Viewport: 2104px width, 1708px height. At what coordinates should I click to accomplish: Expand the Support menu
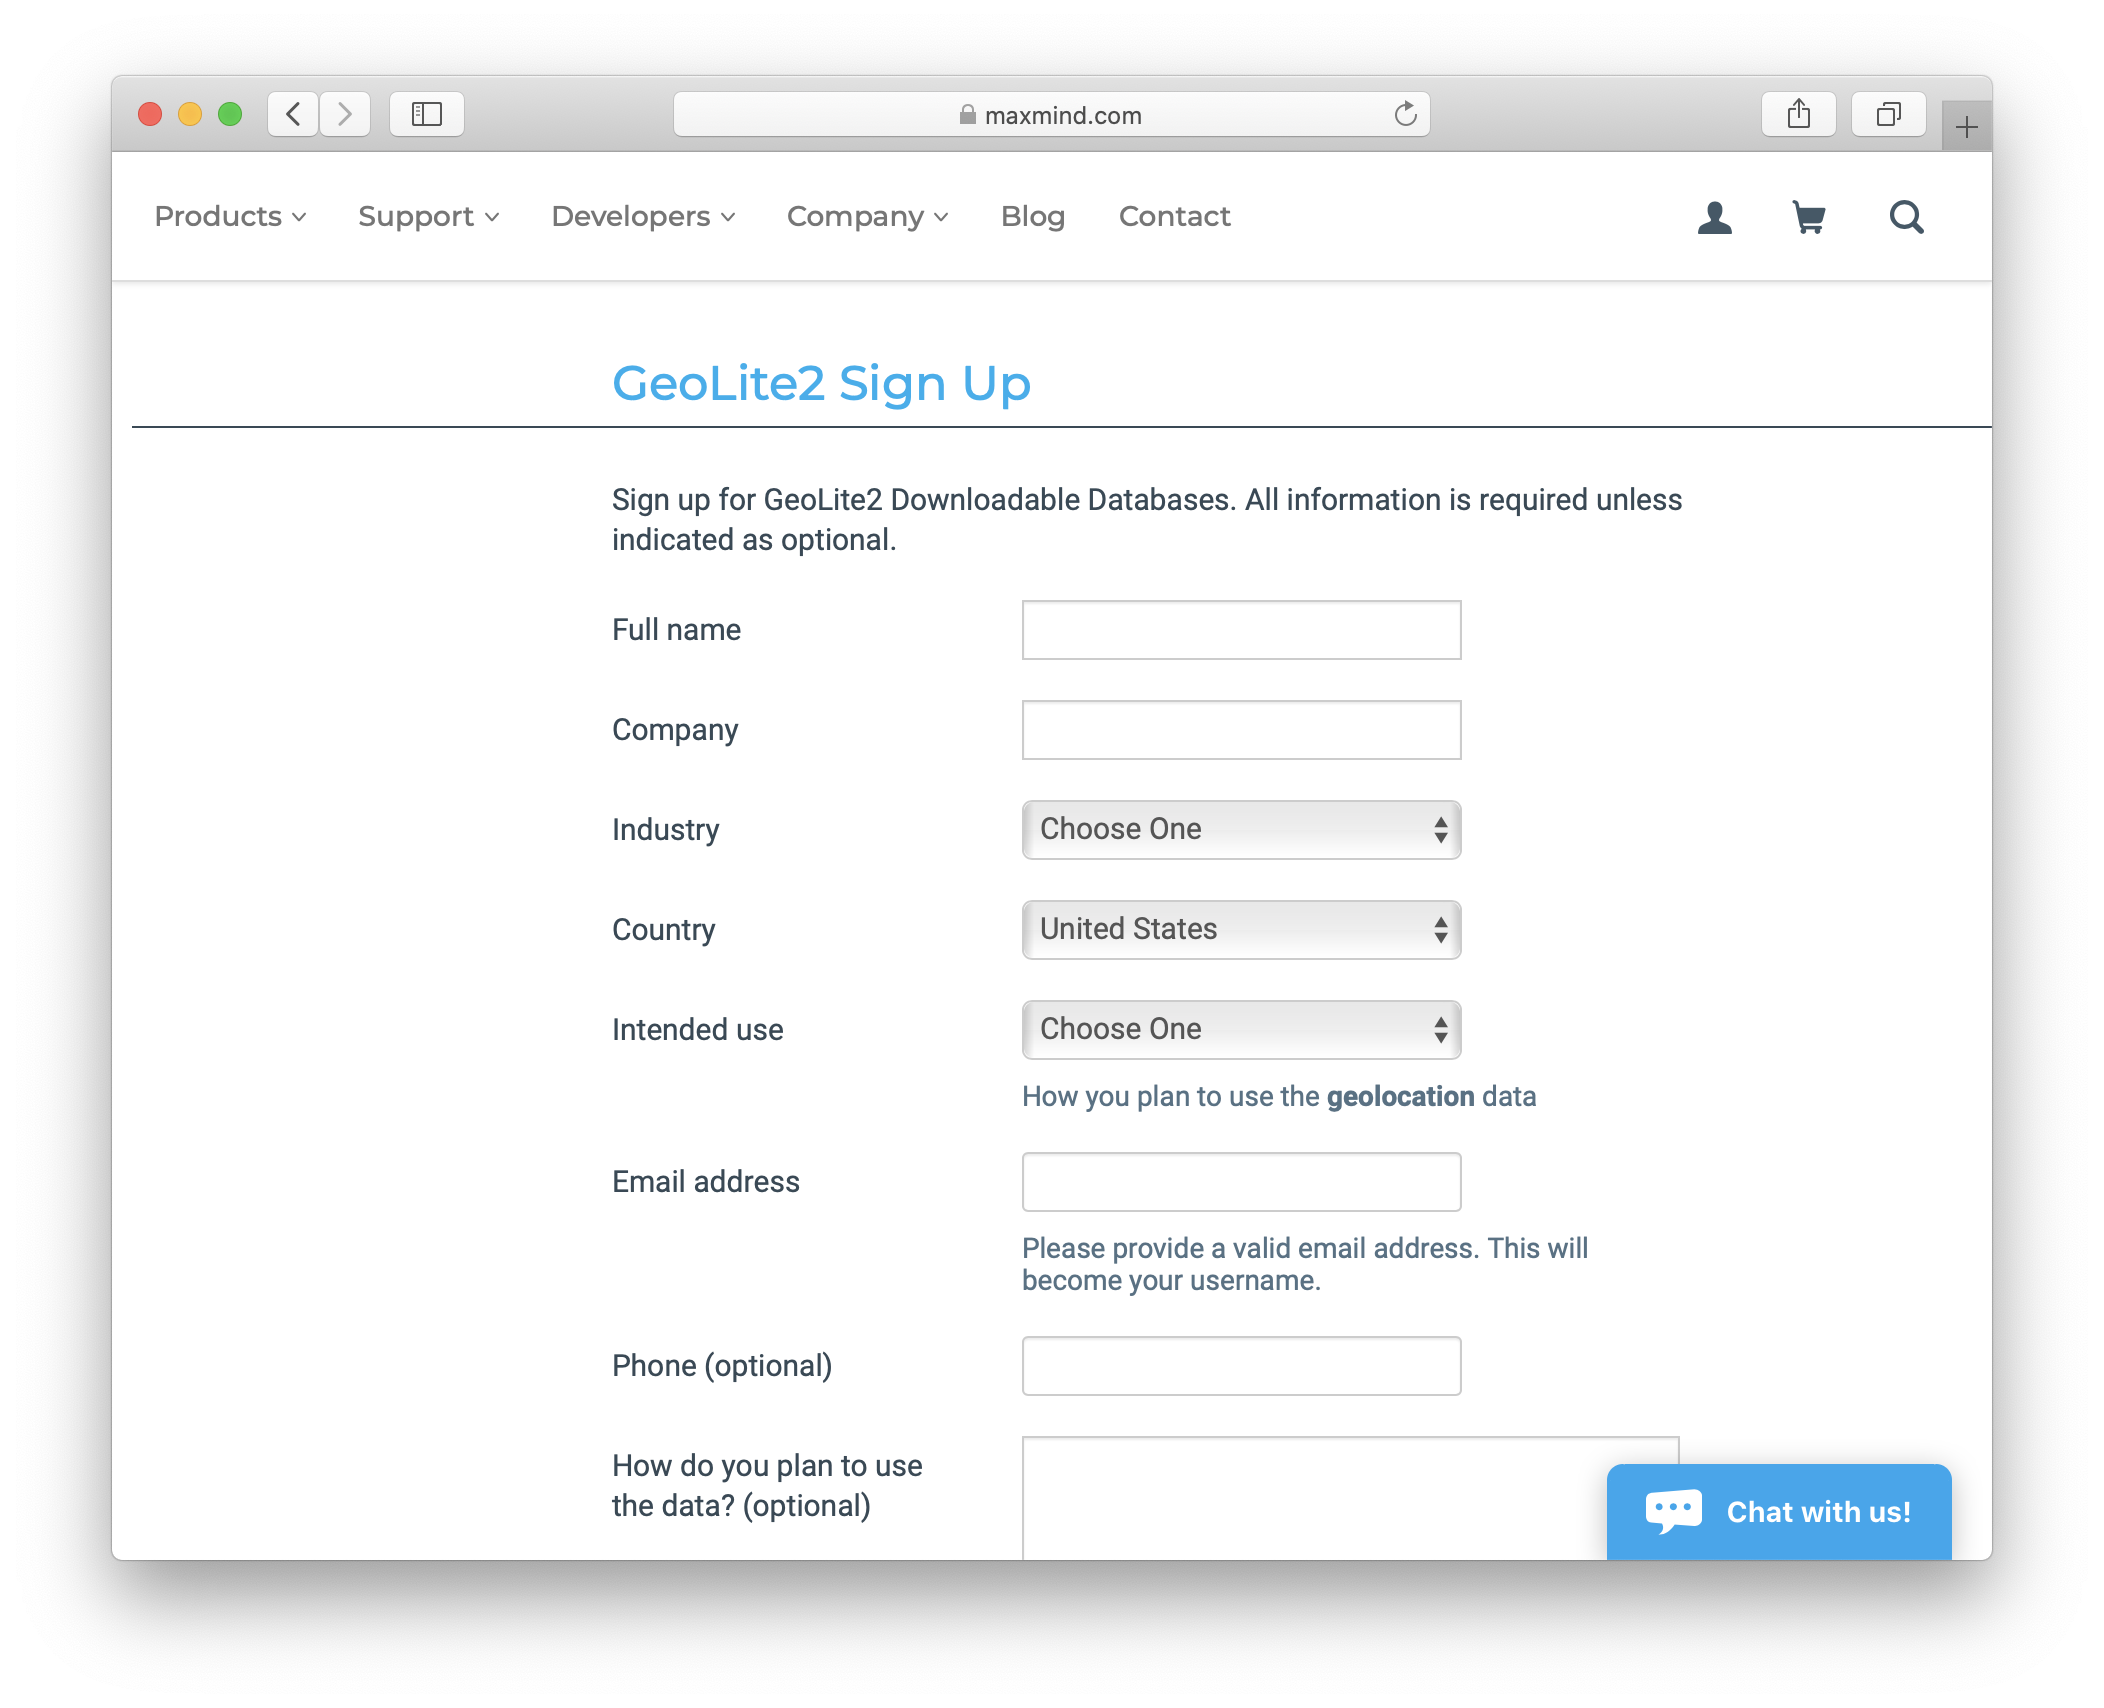coord(428,216)
